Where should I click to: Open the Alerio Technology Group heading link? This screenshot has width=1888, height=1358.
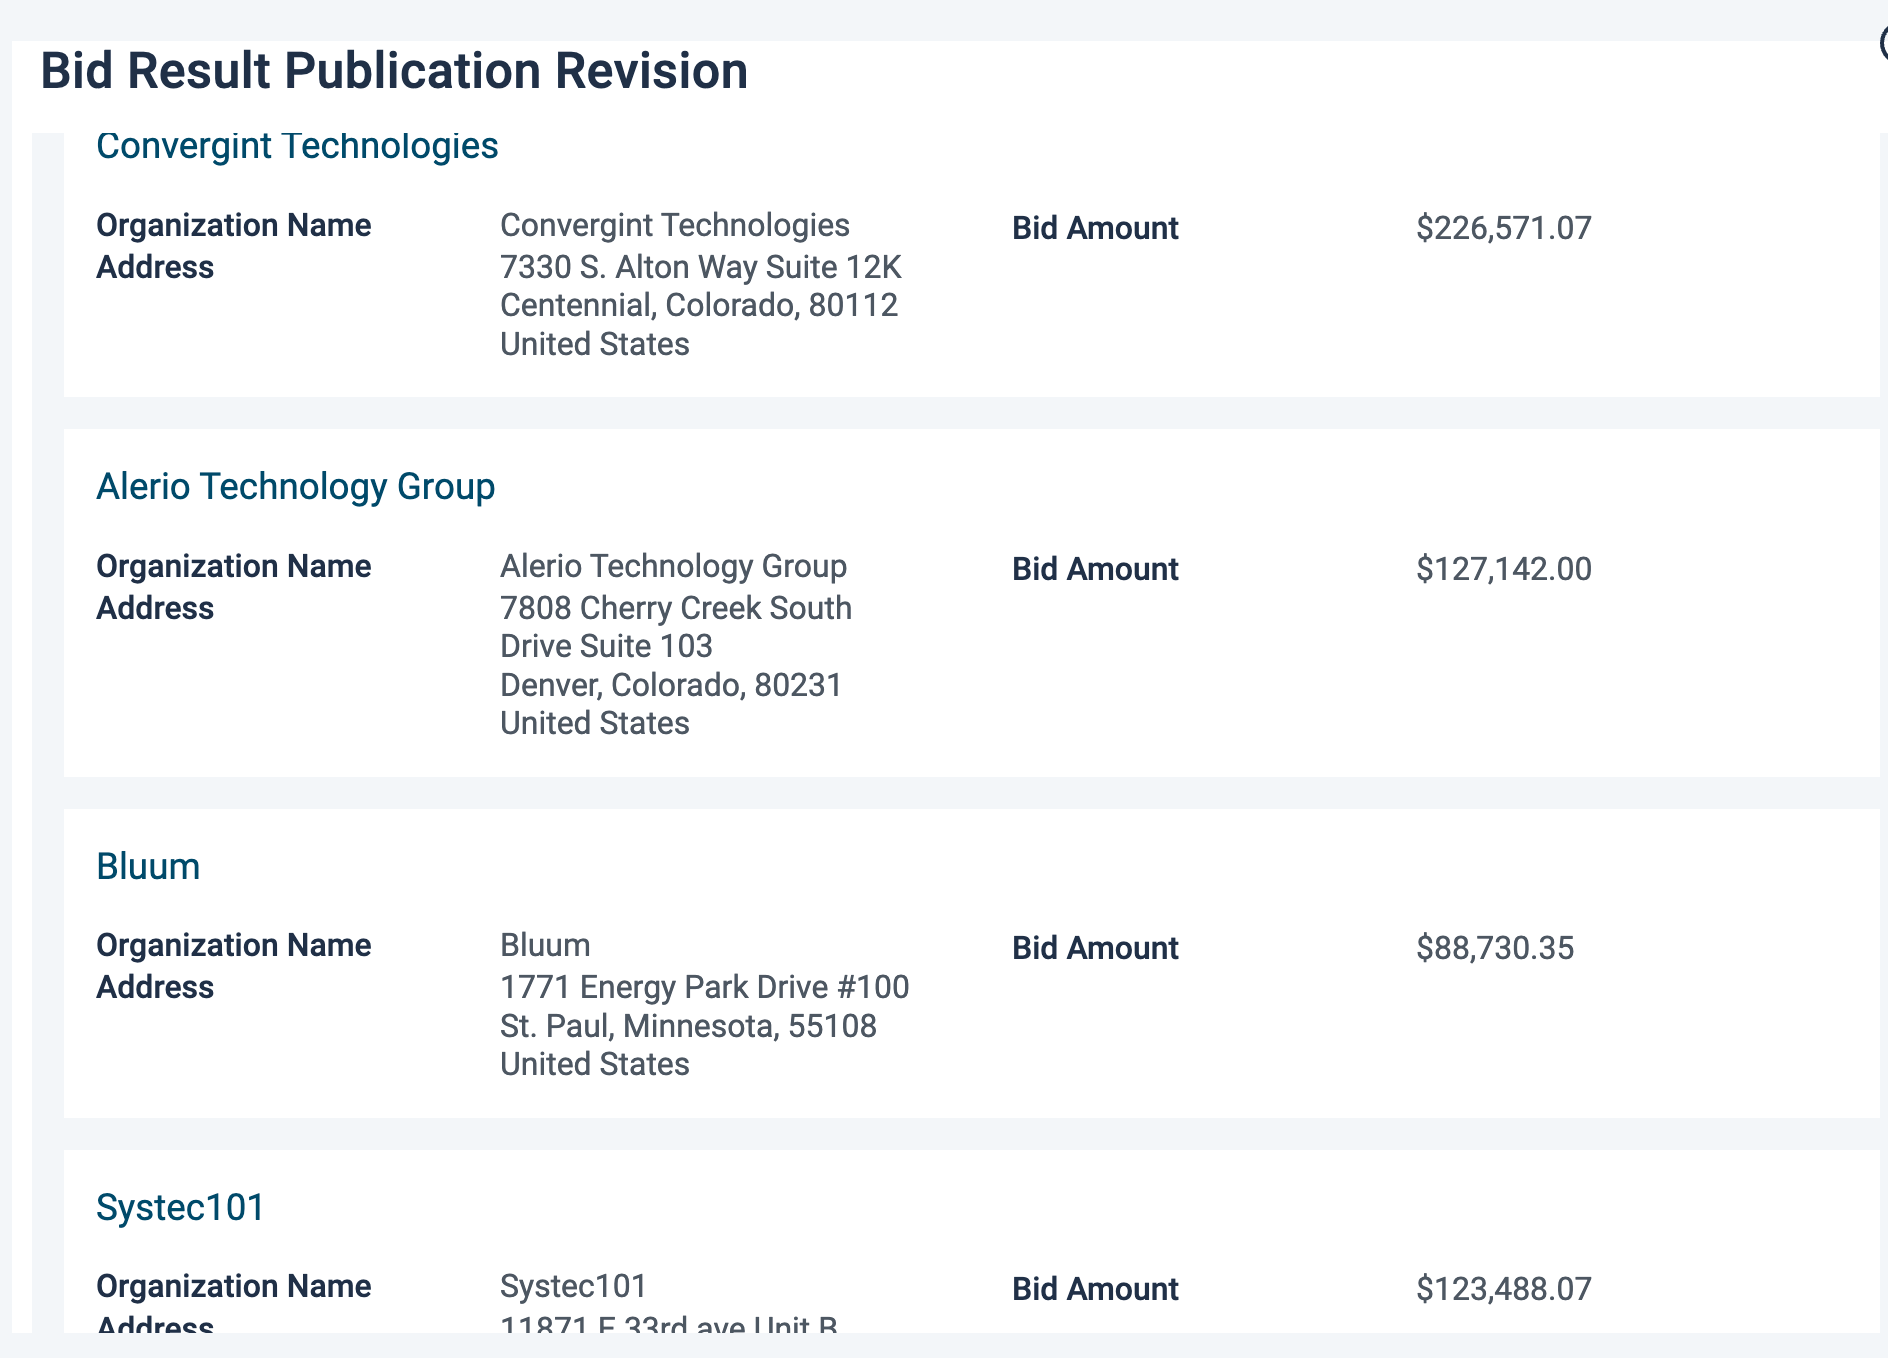(x=296, y=487)
